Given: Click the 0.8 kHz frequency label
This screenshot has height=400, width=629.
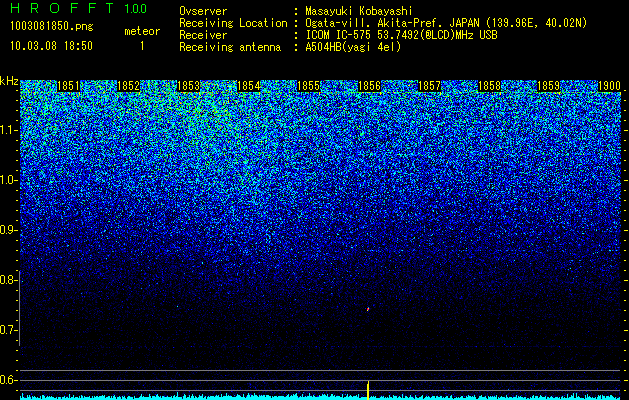Looking at the screenshot, I should coord(8,280).
